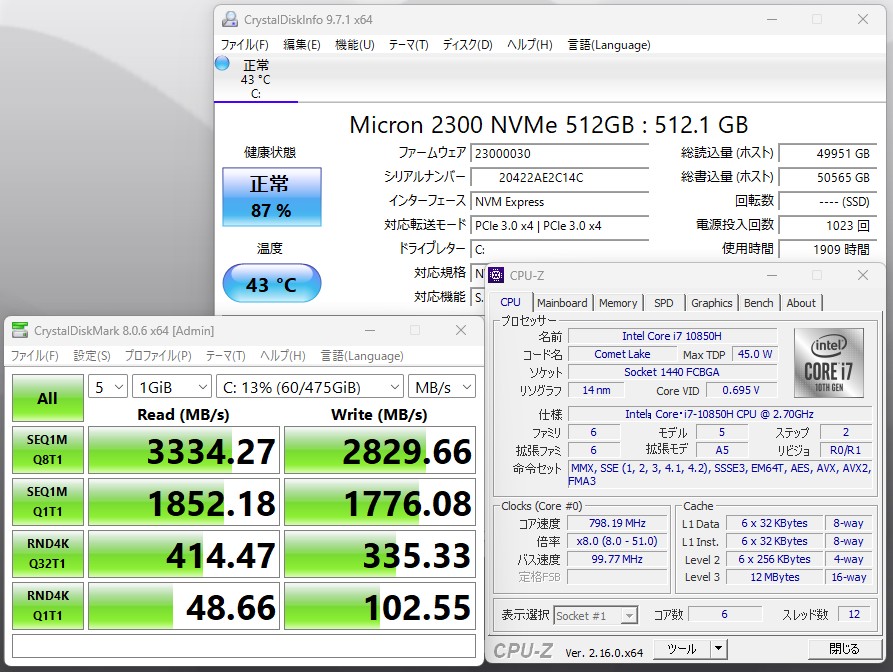The width and height of the screenshot is (893, 672).
Task: Click the CrystalDiskInfo app icon in title bar
Action: tap(230, 19)
